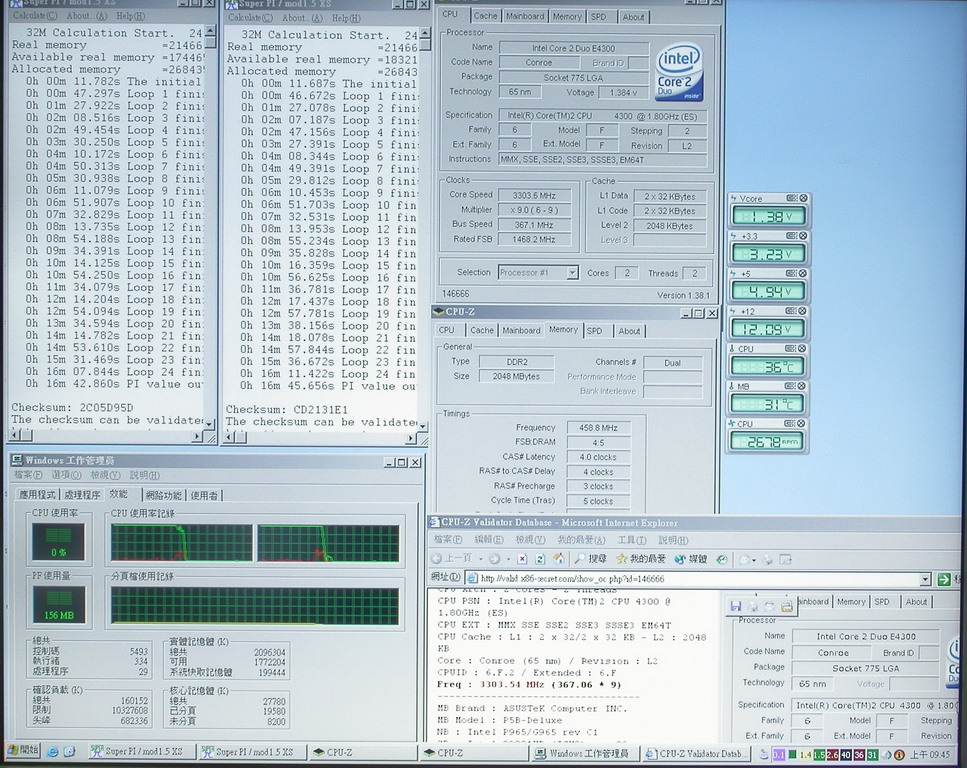
Task: Open the Tools menu in Internet Explorer
Action: point(632,540)
